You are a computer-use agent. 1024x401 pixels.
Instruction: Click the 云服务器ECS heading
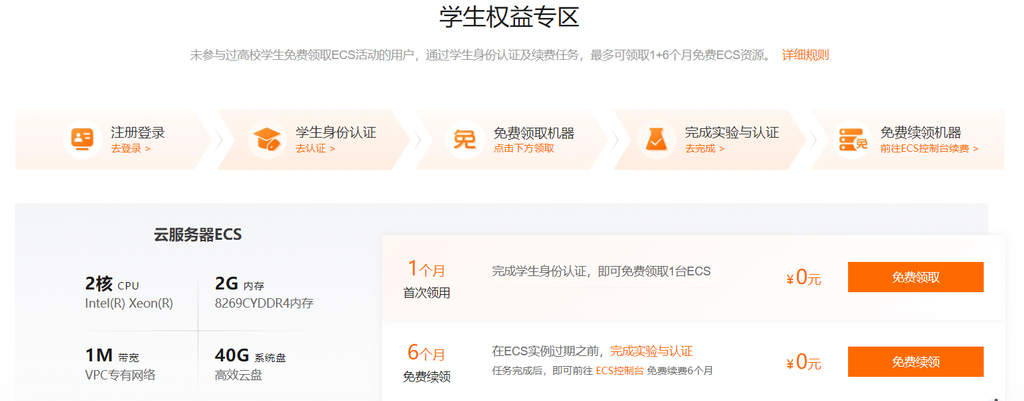(x=198, y=235)
